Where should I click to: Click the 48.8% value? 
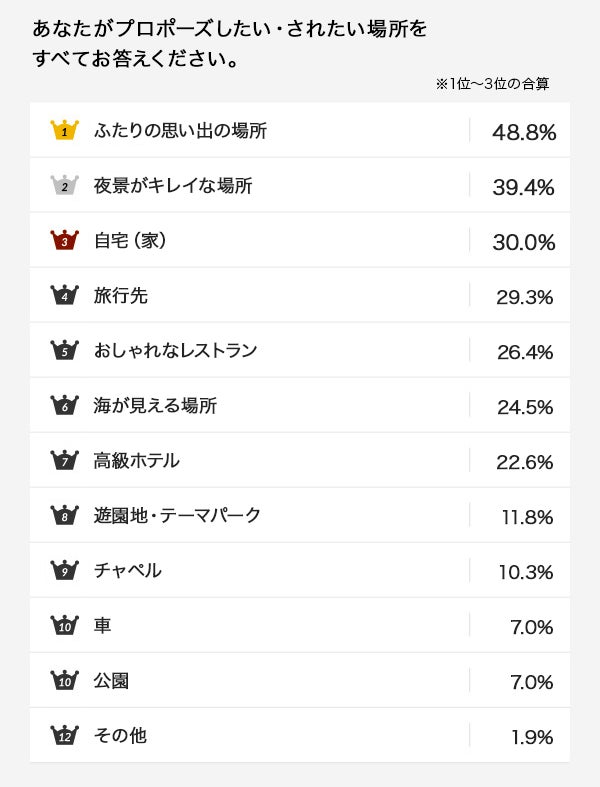point(523,131)
